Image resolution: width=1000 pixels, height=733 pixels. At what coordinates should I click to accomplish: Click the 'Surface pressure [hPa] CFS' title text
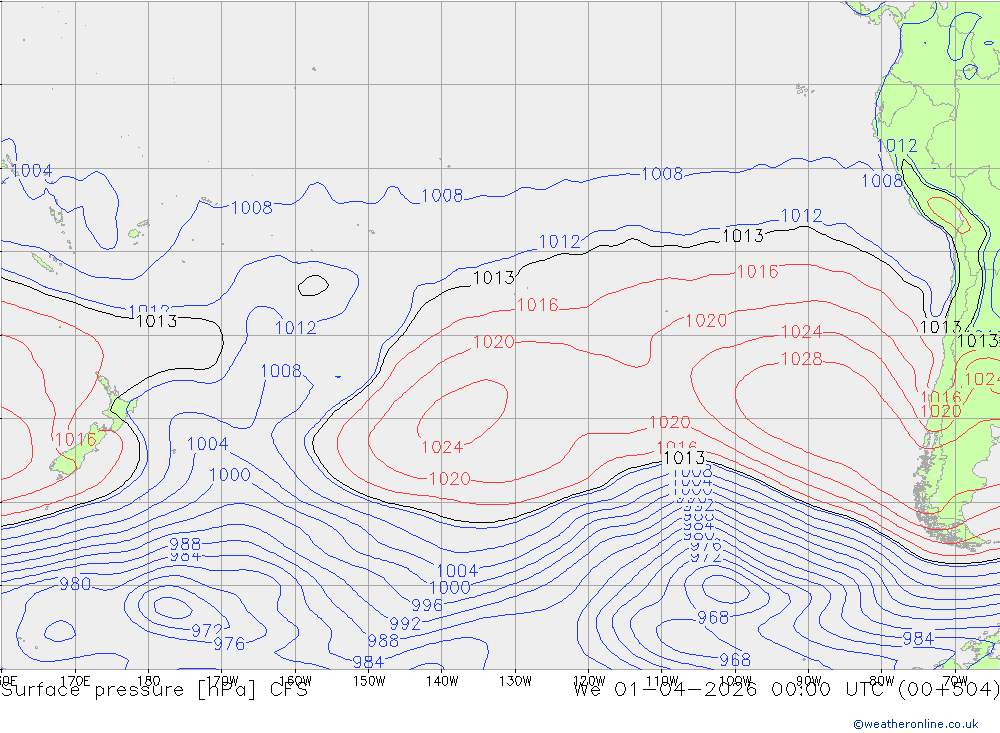pyautogui.click(x=154, y=690)
